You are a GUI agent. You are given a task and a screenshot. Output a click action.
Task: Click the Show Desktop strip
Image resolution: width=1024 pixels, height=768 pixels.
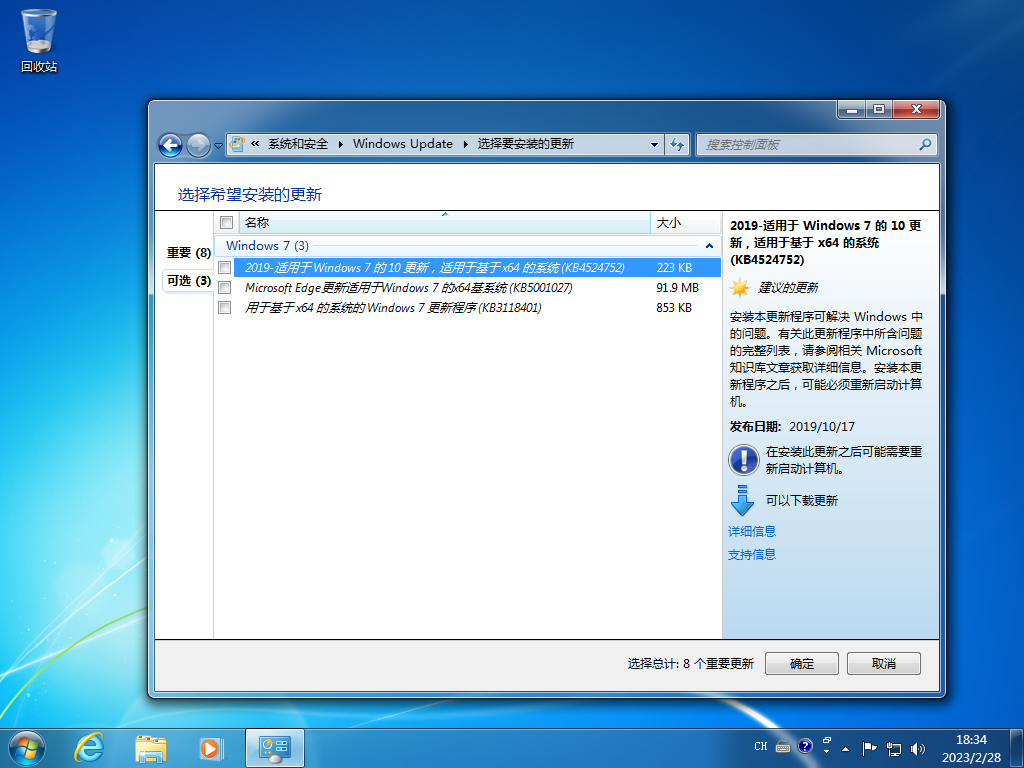tap(1017, 748)
